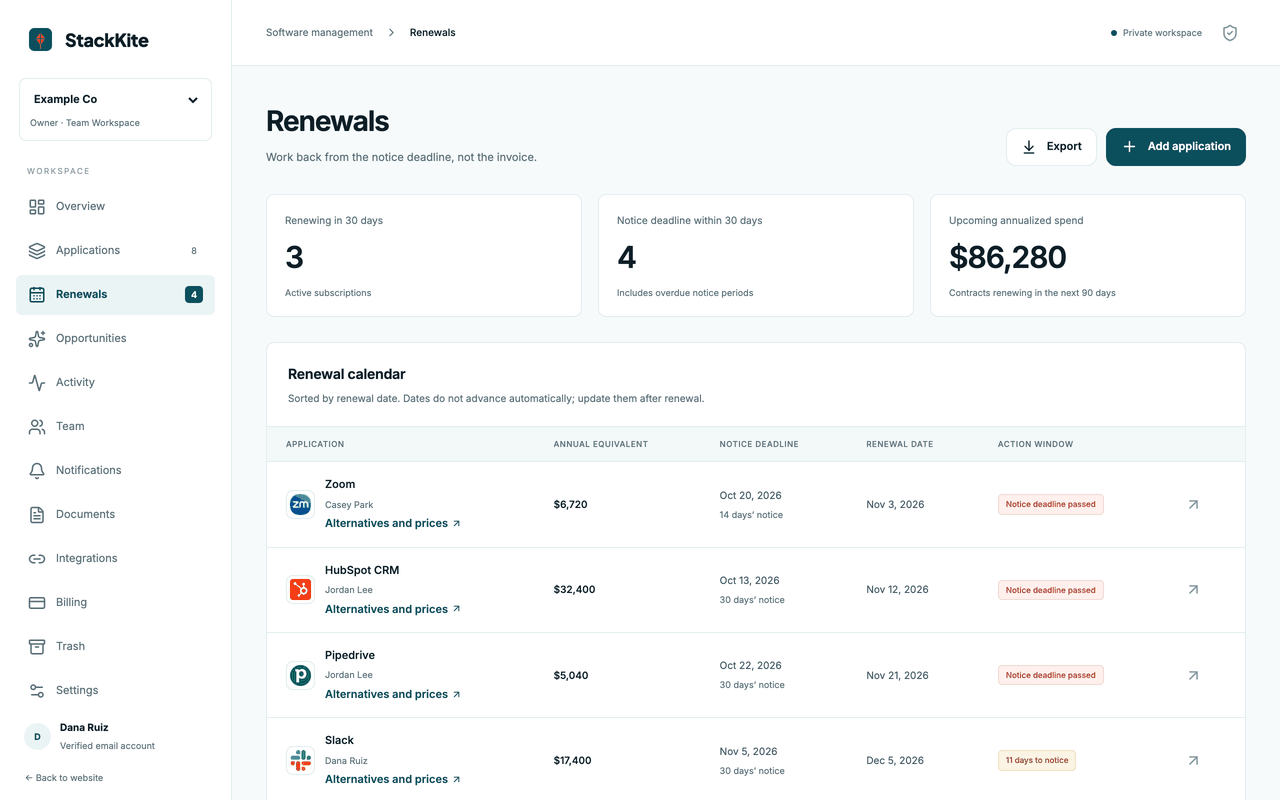Open the Activity pulse icon

[x=37, y=383]
